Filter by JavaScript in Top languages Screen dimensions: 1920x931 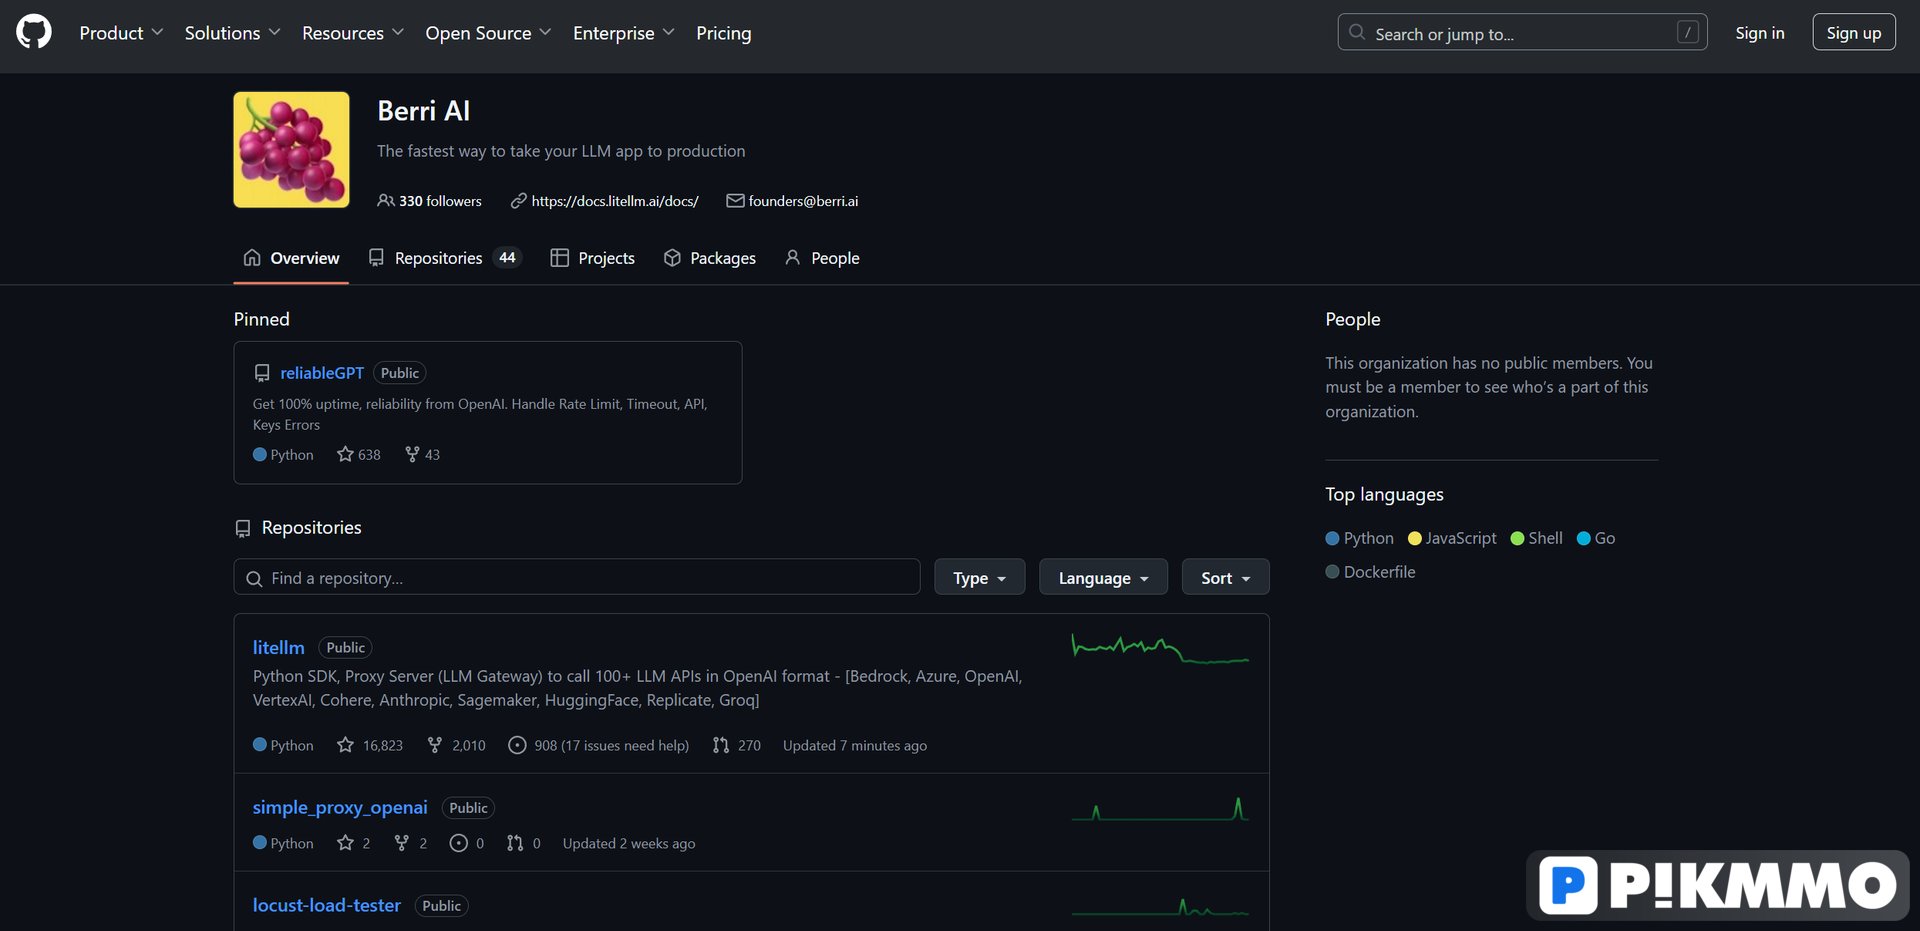tap(1452, 538)
